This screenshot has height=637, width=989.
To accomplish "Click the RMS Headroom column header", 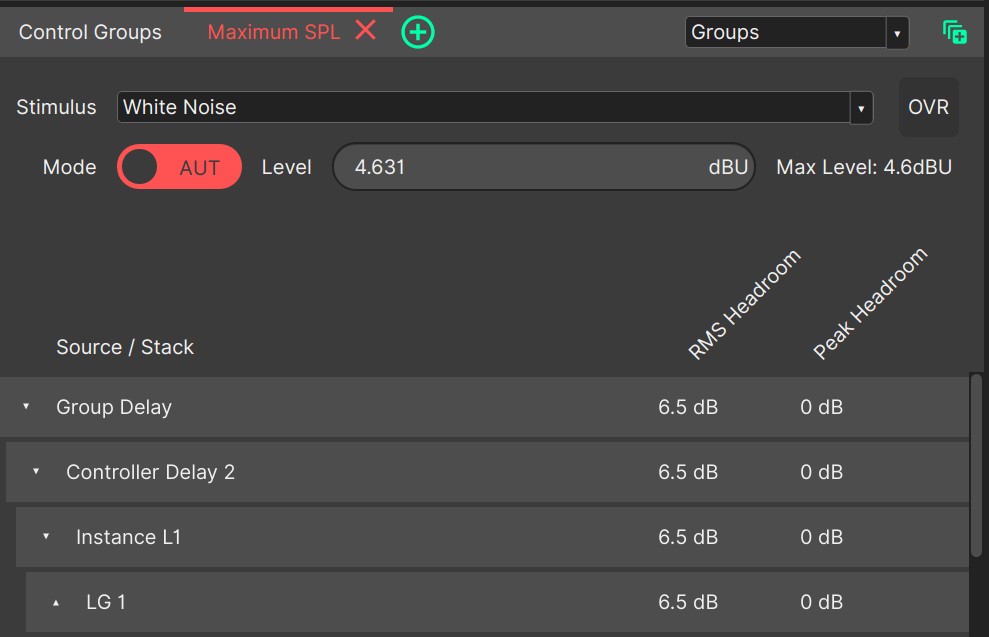I will click(744, 304).
